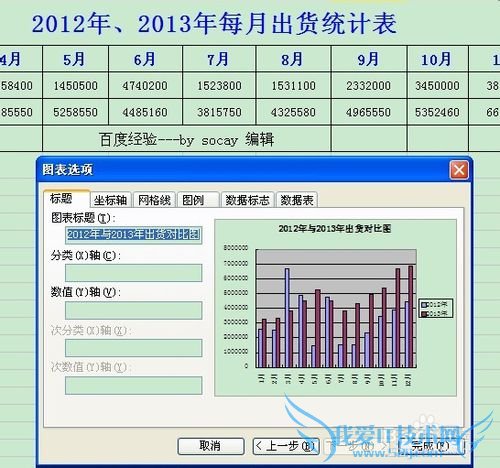Select cell with value 3815750
The width and height of the screenshot is (500, 468).
tap(219, 112)
